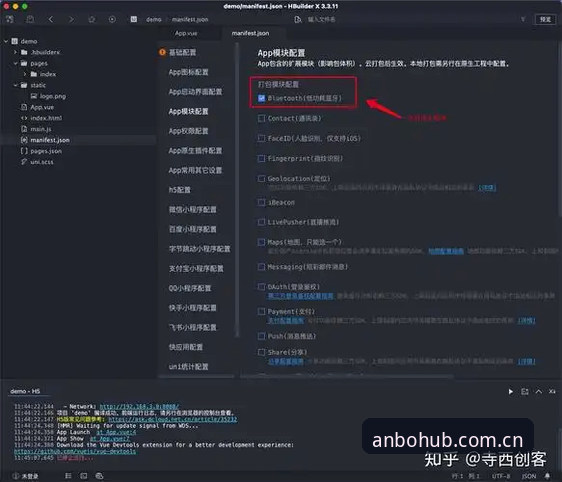
Task: Click the filter funnel icon at top right
Action: [x=523, y=19]
